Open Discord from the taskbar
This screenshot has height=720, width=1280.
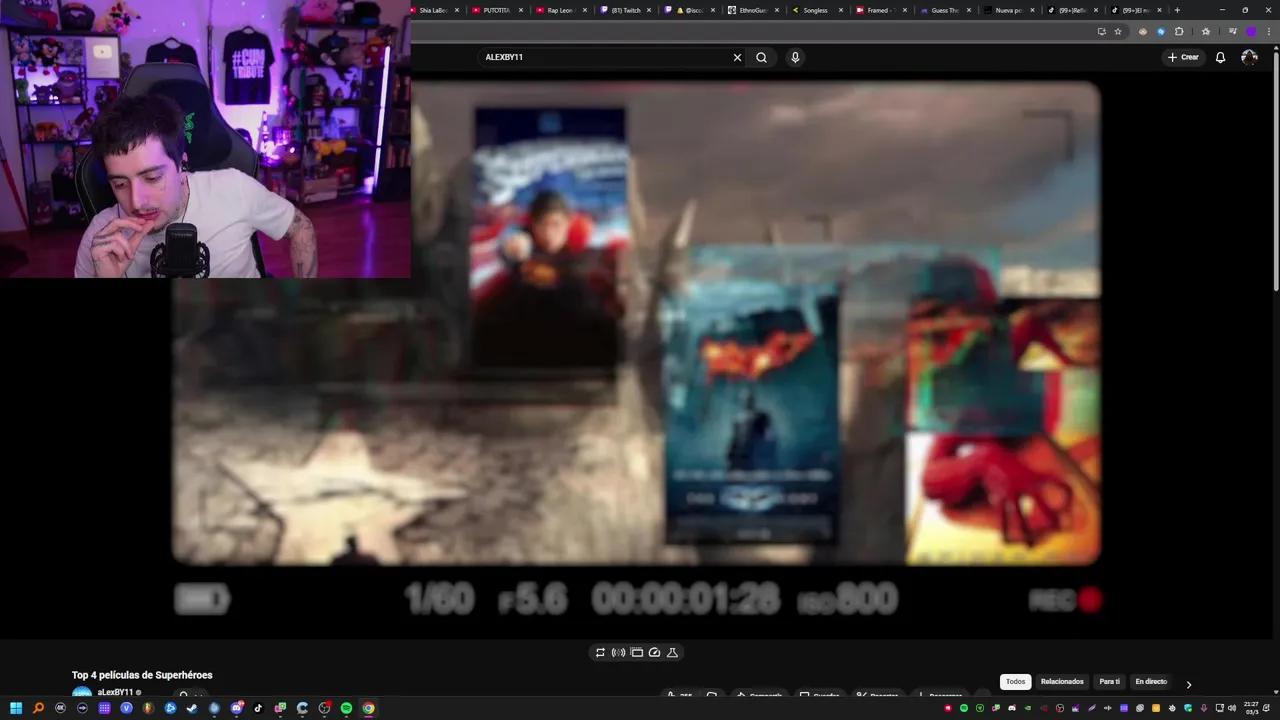click(x=237, y=708)
